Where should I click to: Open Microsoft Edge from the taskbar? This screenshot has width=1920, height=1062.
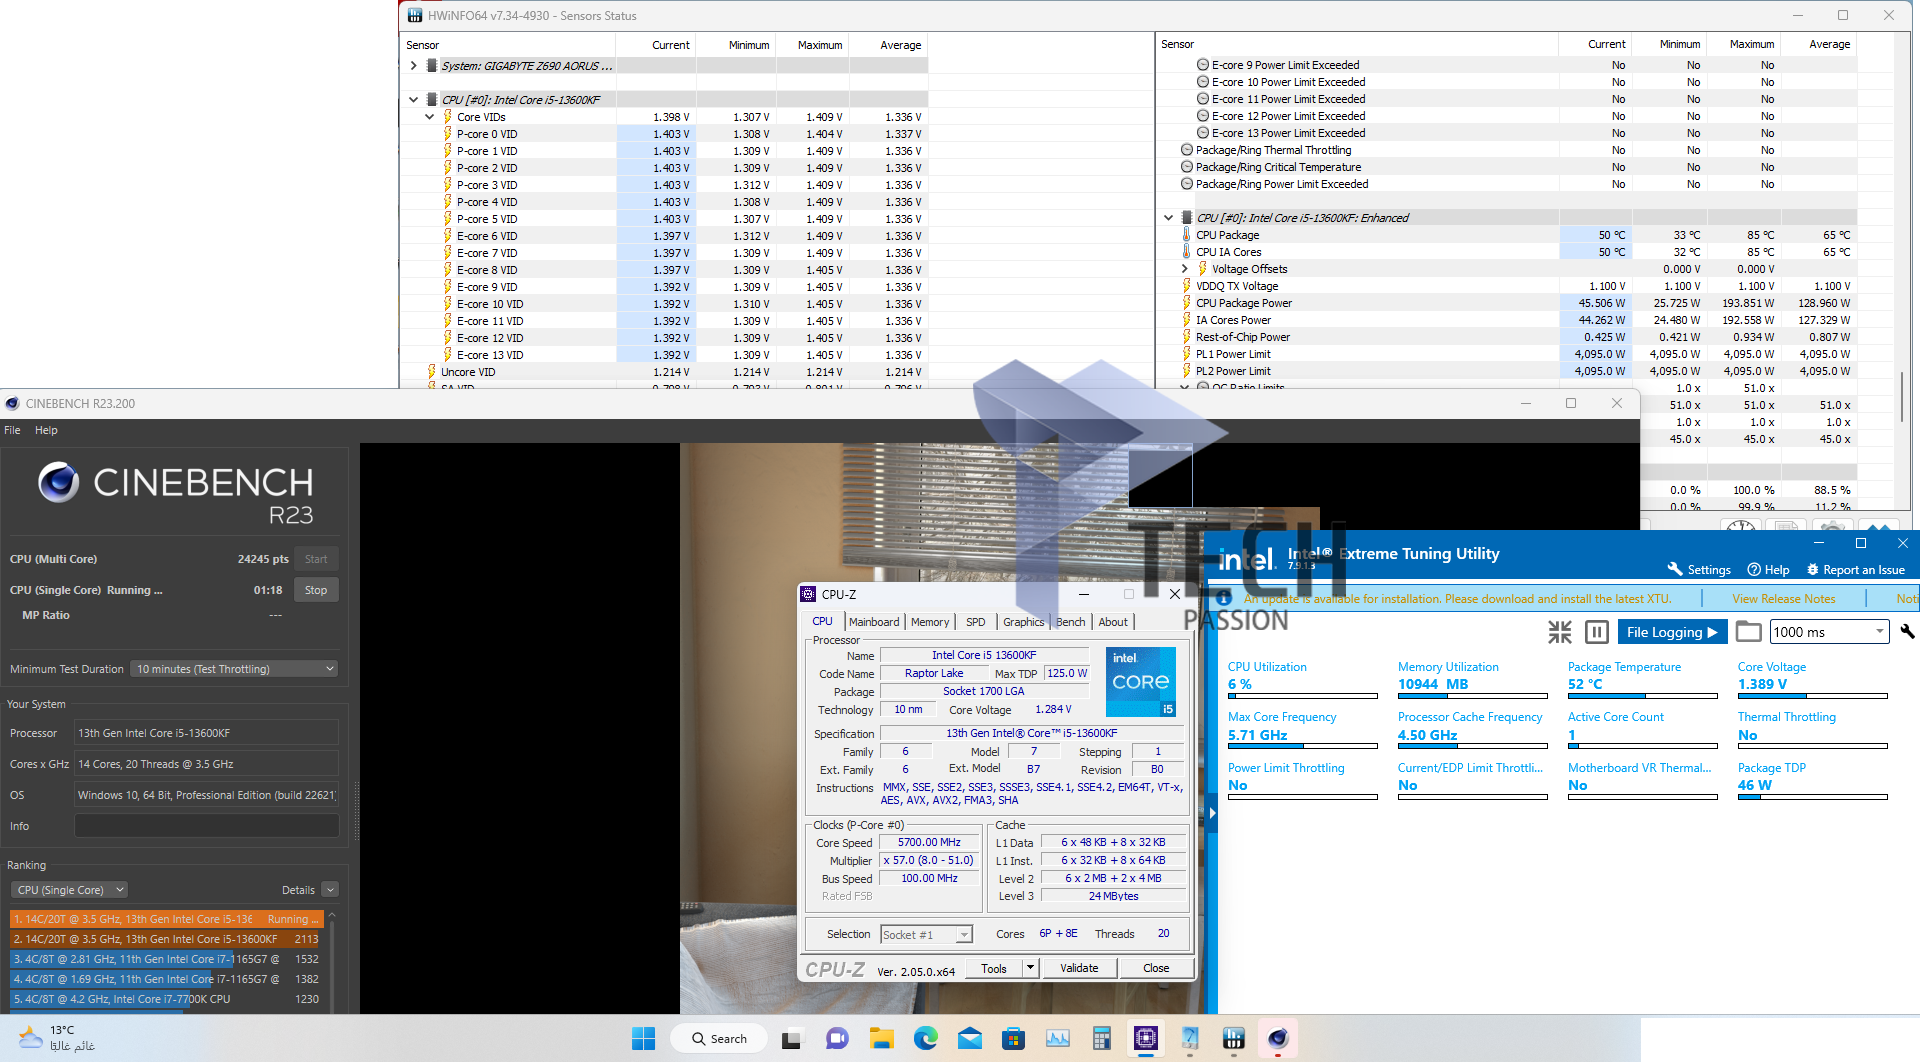pyautogui.click(x=925, y=1039)
